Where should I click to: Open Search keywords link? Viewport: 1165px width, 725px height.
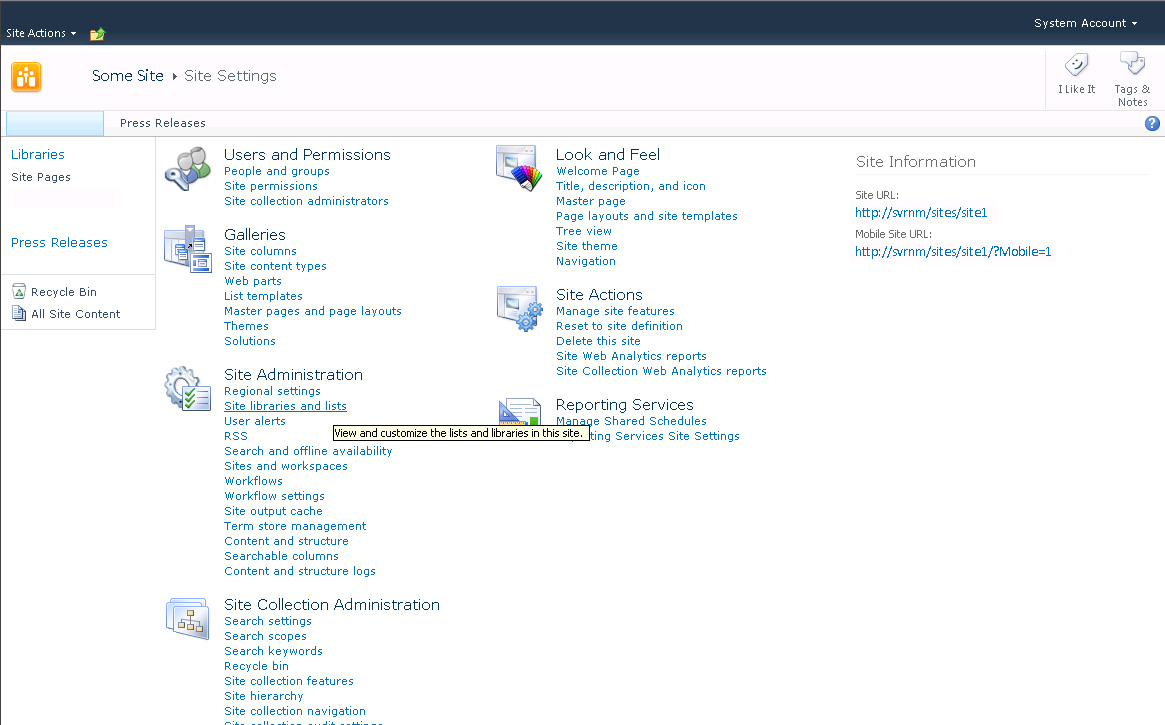[x=273, y=651]
